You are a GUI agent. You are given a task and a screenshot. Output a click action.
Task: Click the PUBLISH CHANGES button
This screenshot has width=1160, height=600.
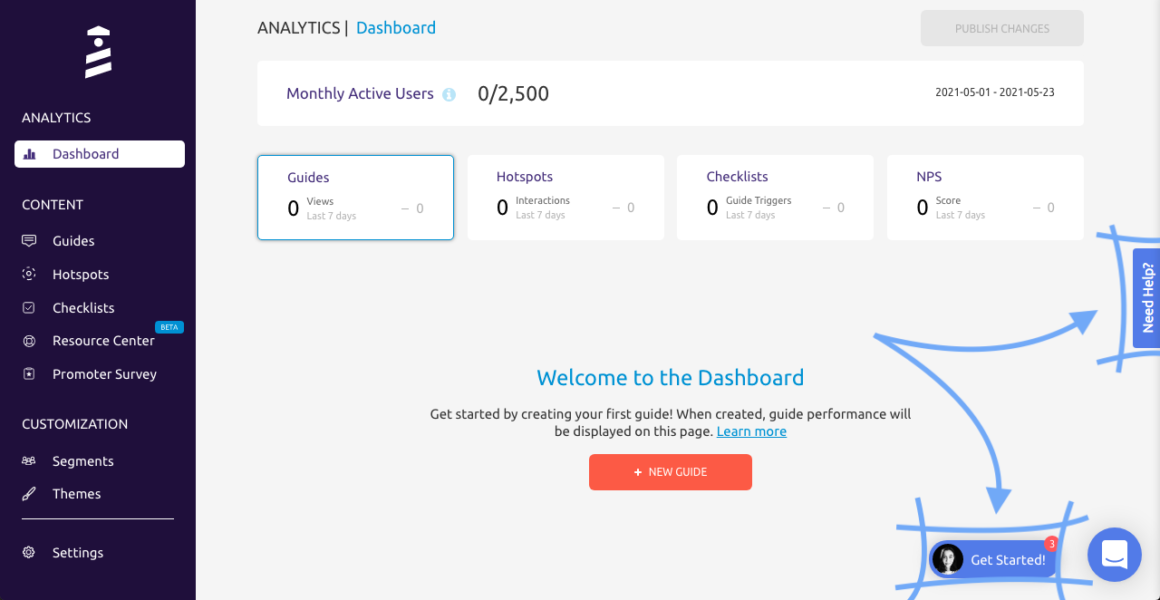coord(1001,27)
